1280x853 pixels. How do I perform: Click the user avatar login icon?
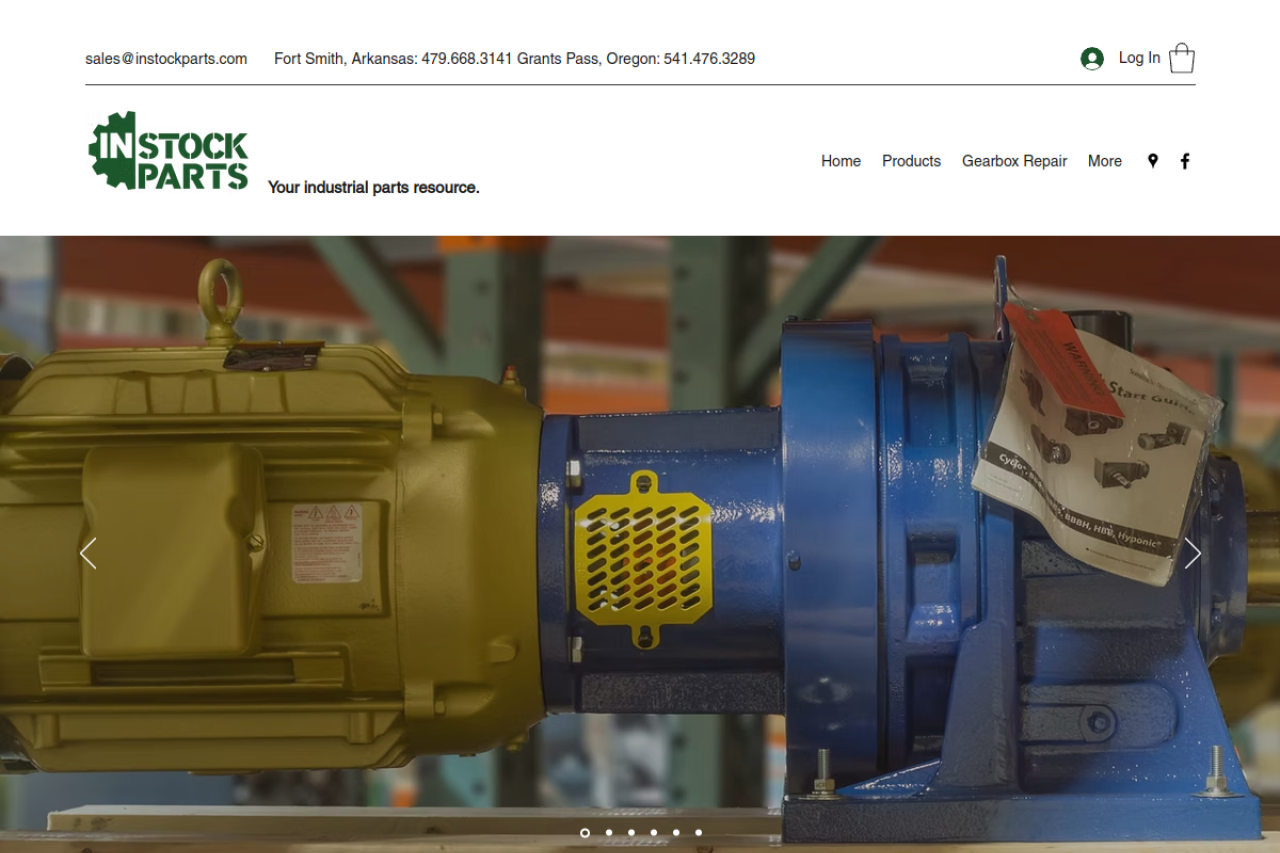point(1091,59)
